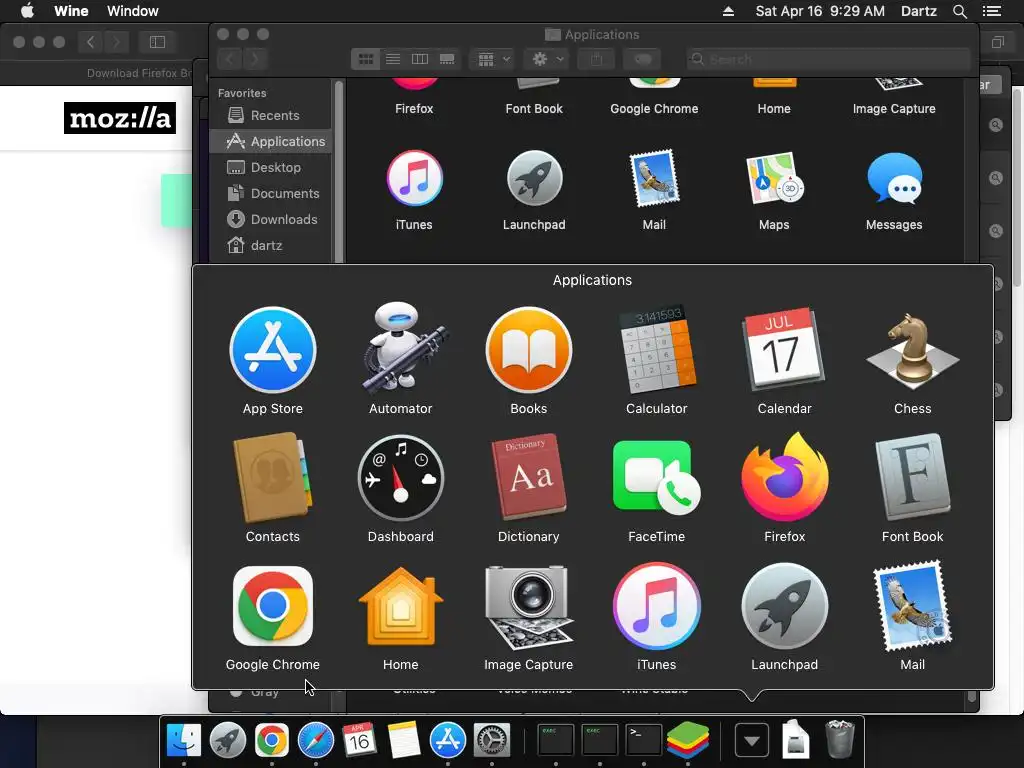The height and width of the screenshot is (768, 1024).
Task: Select Mail in the Finder window
Action: point(654,178)
